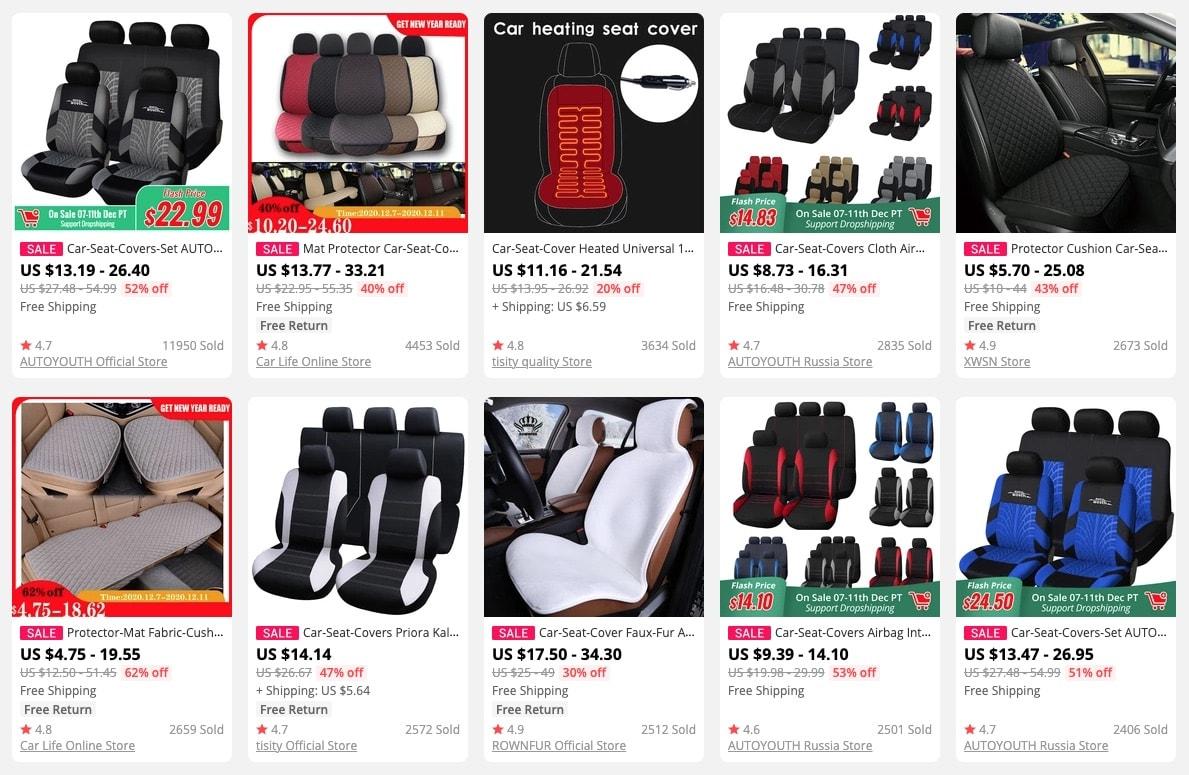1189x775 pixels.
Task: Open the Car-Seat-Cover Heated Universal title
Action: [x=593, y=249]
